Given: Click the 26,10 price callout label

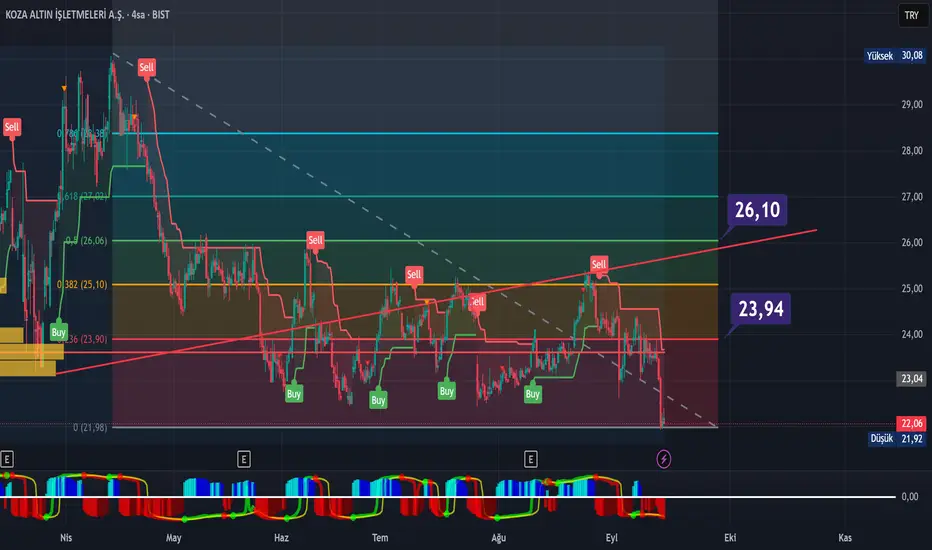Looking at the screenshot, I should click(x=757, y=209).
